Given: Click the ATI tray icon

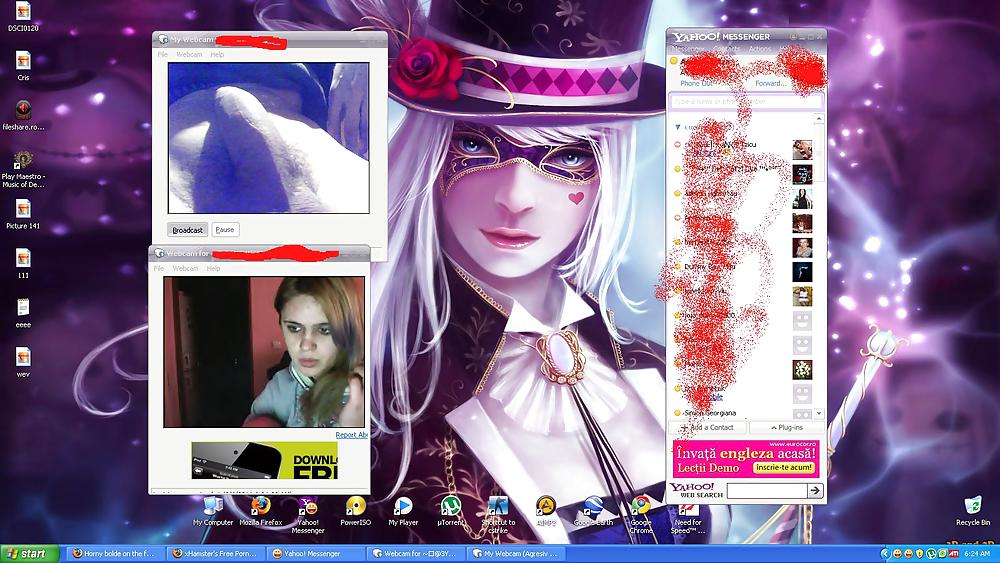Looking at the screenshot, I should pyautogui.click(x=953, y=553).
